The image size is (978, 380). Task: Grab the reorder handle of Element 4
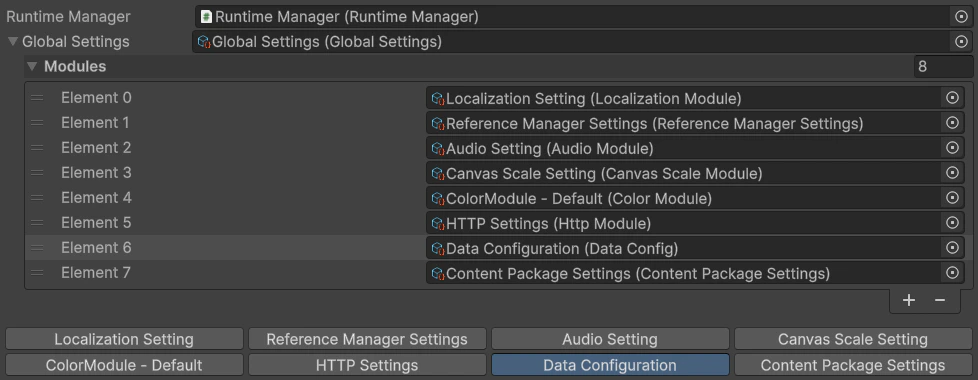tap(37, 198)
